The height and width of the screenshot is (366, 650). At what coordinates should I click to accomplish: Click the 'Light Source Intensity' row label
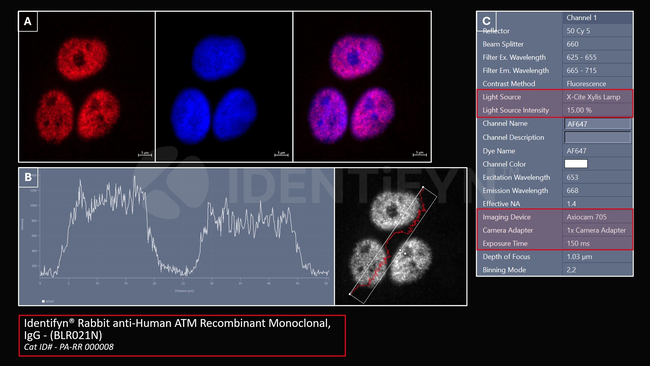pyautogui.click(x=516, y=110)
